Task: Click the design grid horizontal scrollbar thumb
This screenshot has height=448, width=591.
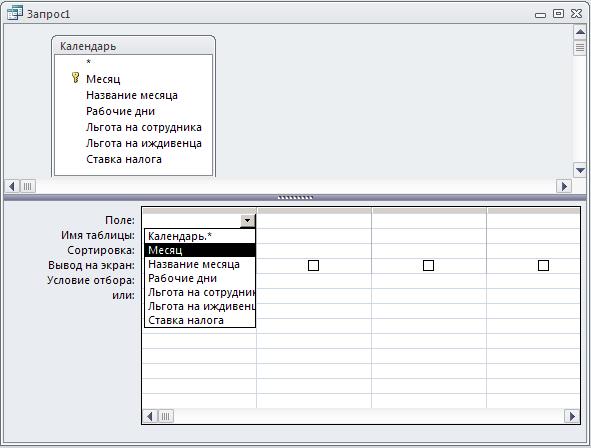Action: [x=165, y=416]
